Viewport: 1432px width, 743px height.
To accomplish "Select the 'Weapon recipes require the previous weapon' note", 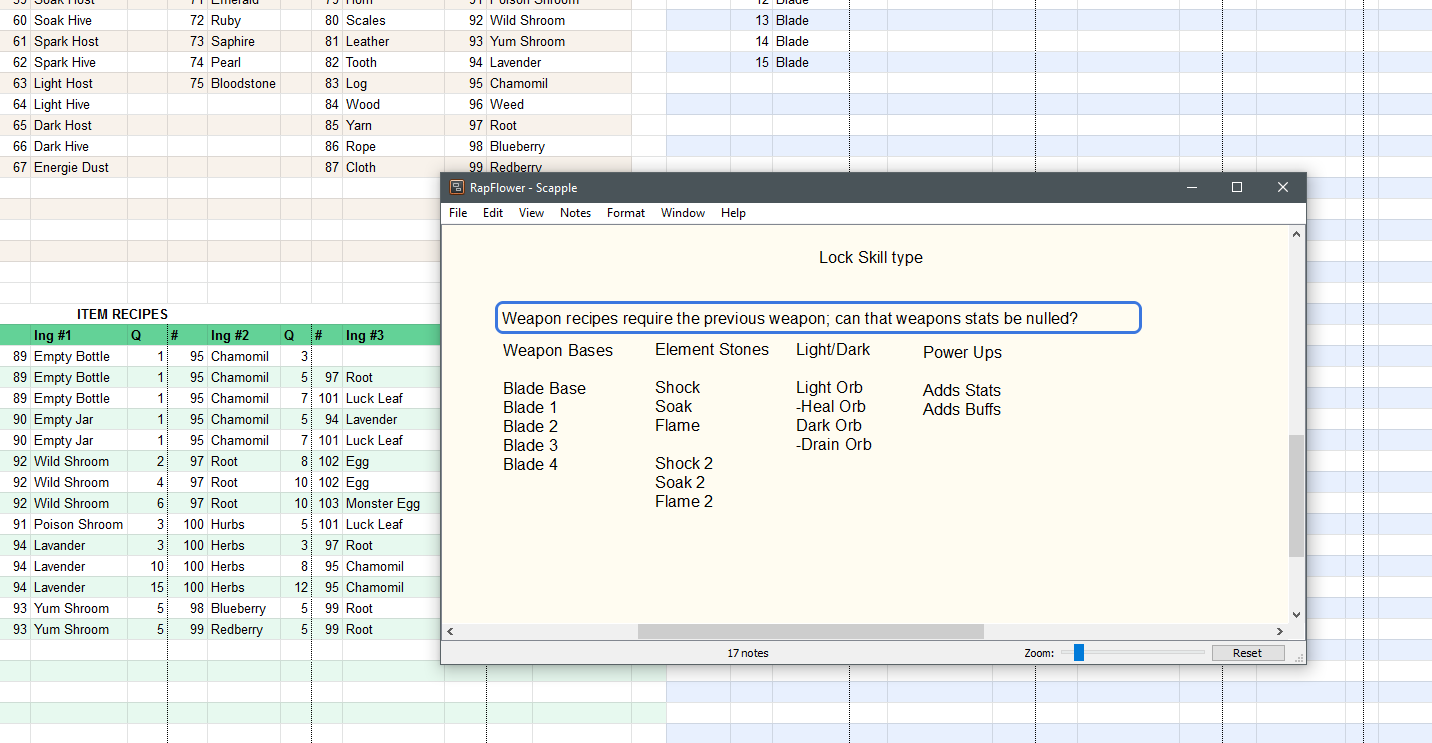I will coord(818,318).
